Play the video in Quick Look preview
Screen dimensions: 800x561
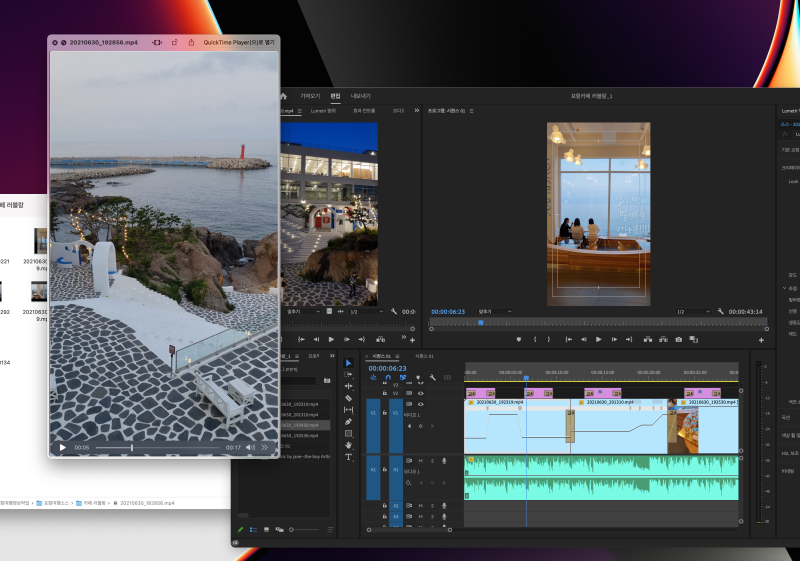pyautogui.click(x=62, y=447)
